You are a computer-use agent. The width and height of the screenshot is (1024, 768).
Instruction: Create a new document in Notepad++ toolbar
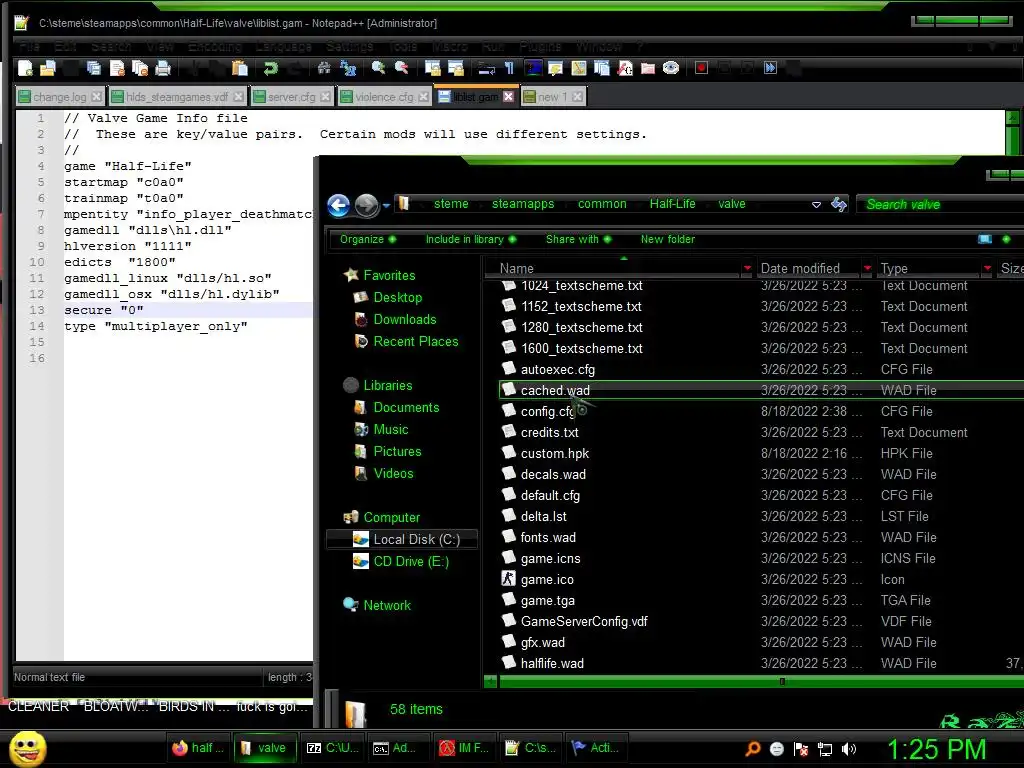coord(25,68)
